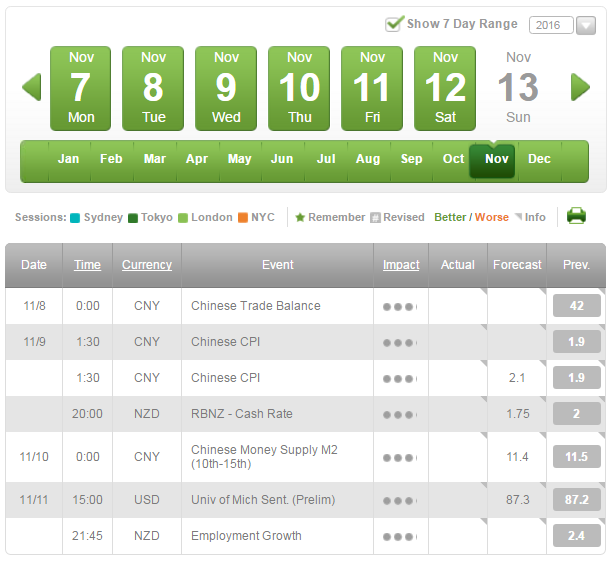
Task: Click the Sydney session color swatch
Action: click(75, 218)
